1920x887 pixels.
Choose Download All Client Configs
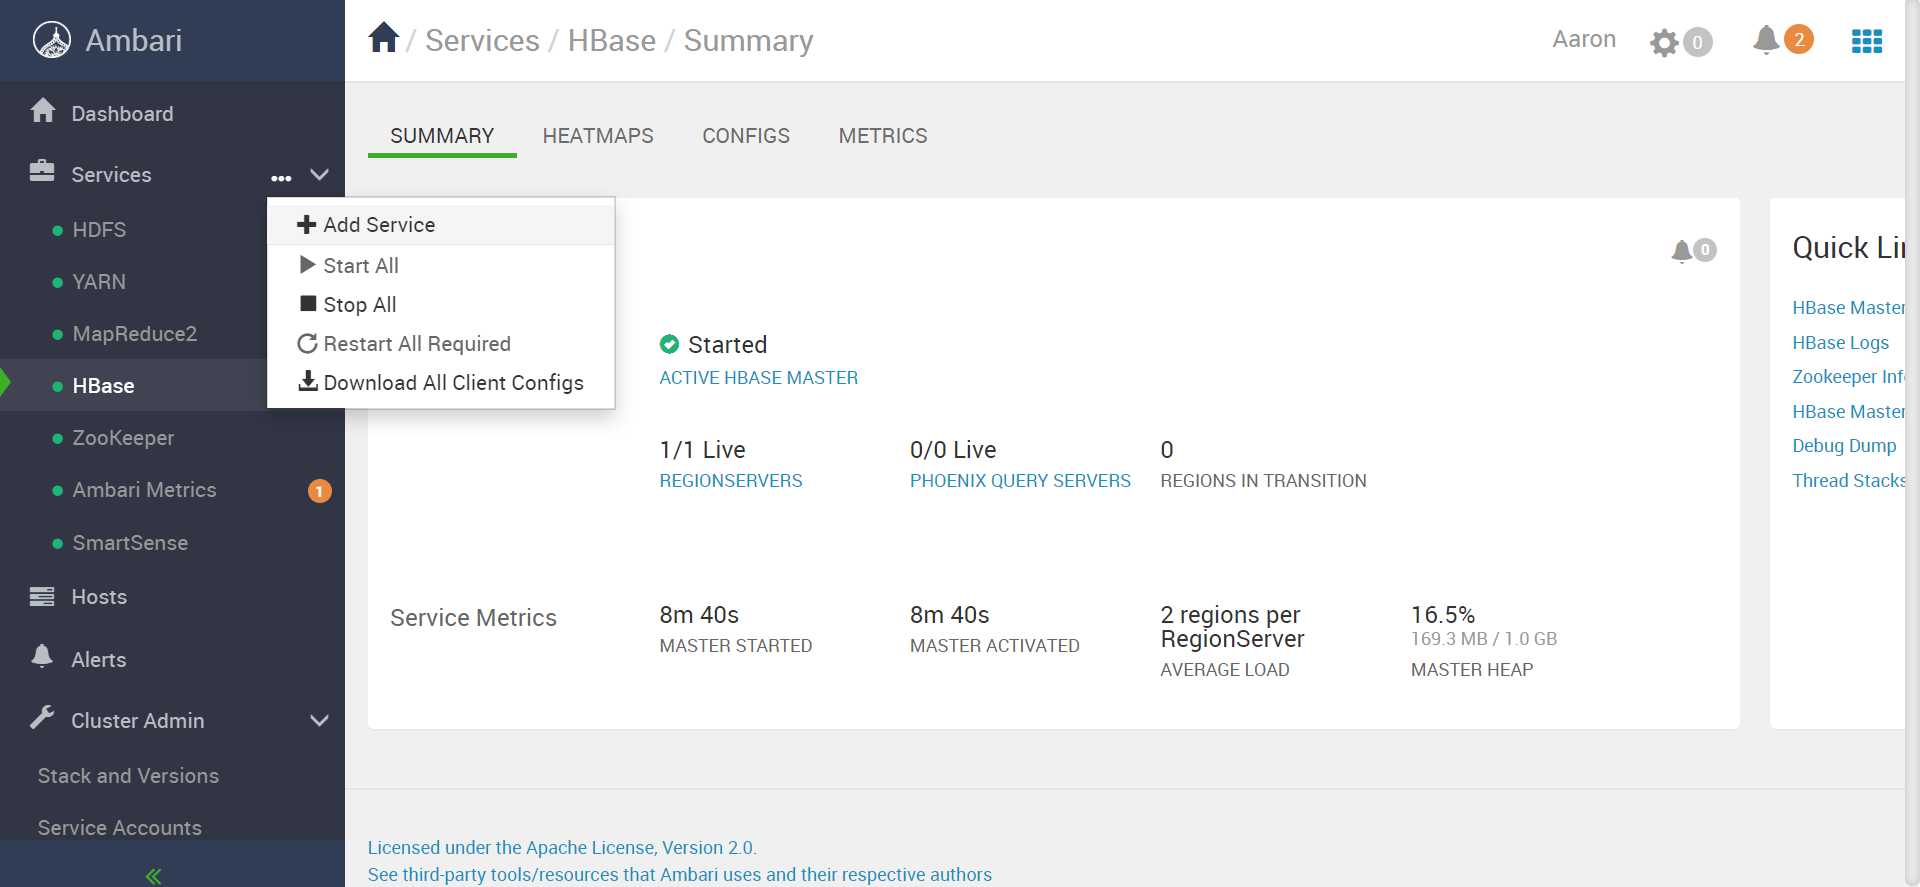click(x=441, y=382)
